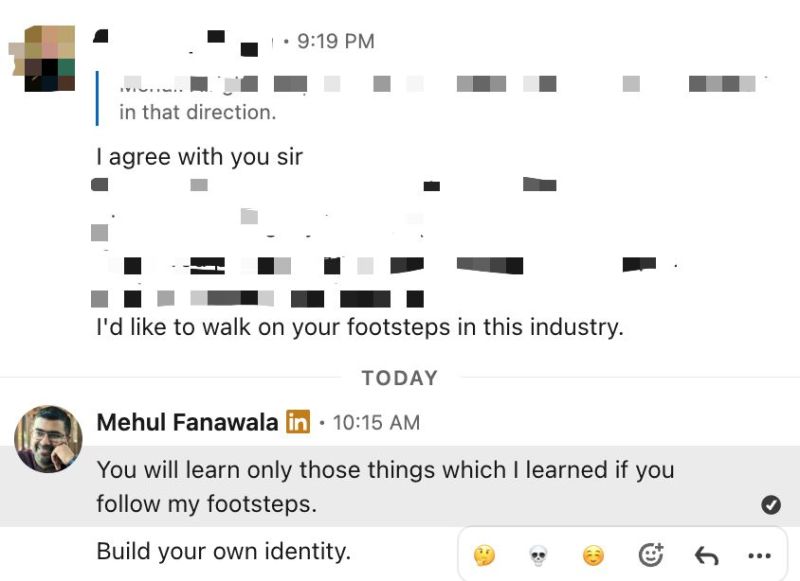Click the LinkedIn badge beside Mehul Fanawala

(298, 422)
